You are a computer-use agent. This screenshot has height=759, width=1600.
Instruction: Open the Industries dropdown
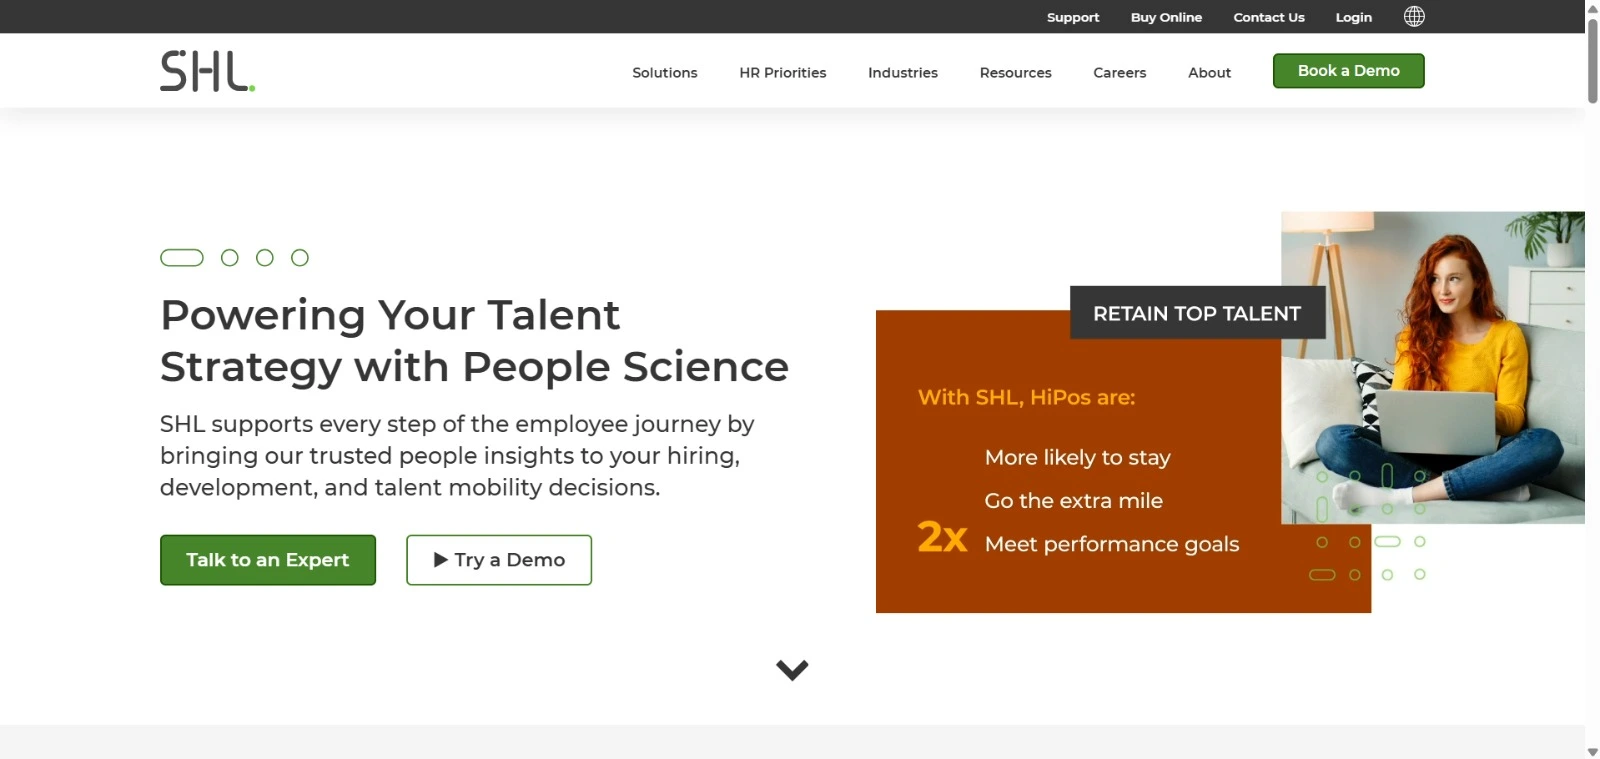coord(902,72)
